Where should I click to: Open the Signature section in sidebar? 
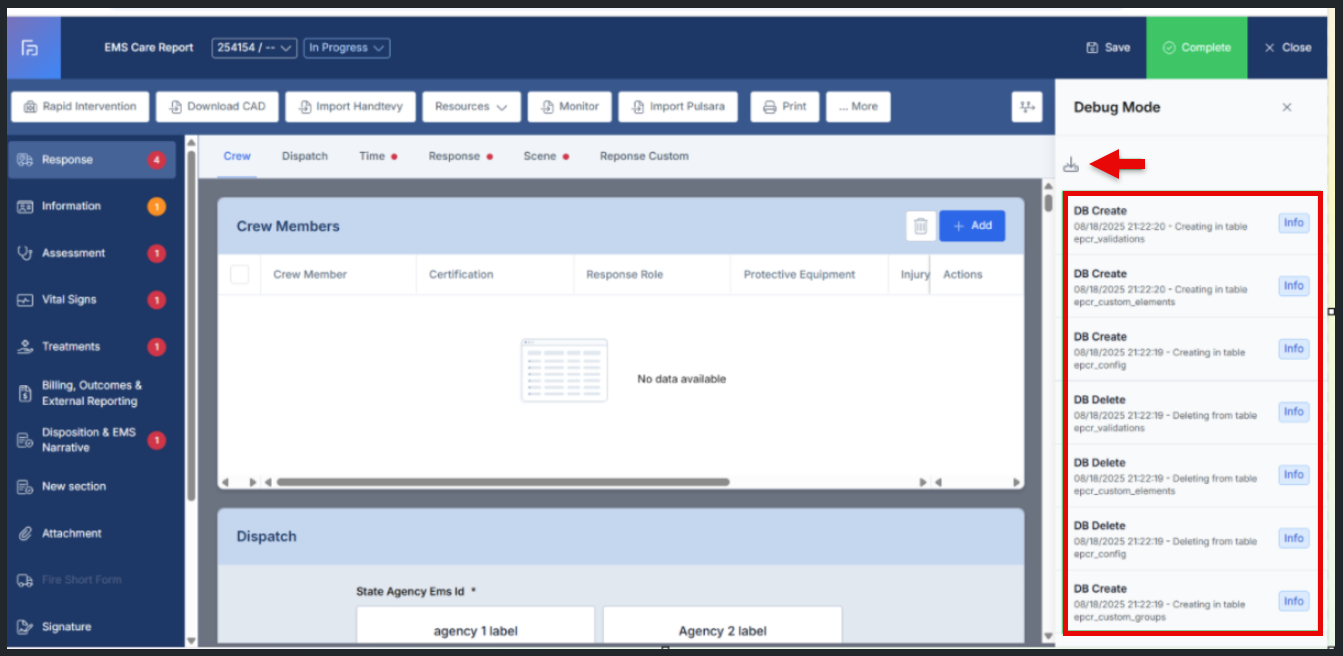66,627
